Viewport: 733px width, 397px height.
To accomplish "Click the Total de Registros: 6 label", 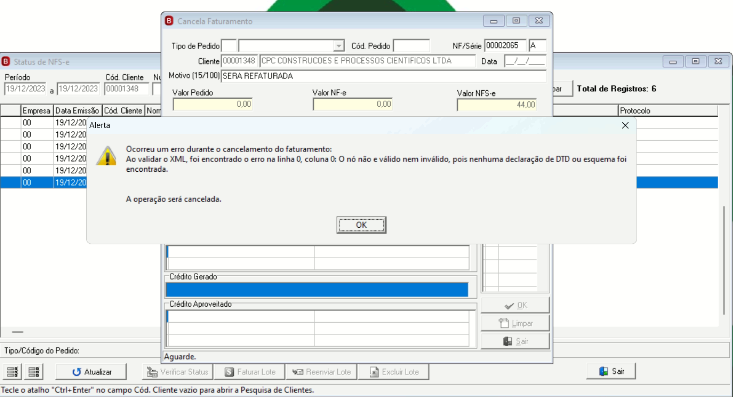I will click(616, 89).
